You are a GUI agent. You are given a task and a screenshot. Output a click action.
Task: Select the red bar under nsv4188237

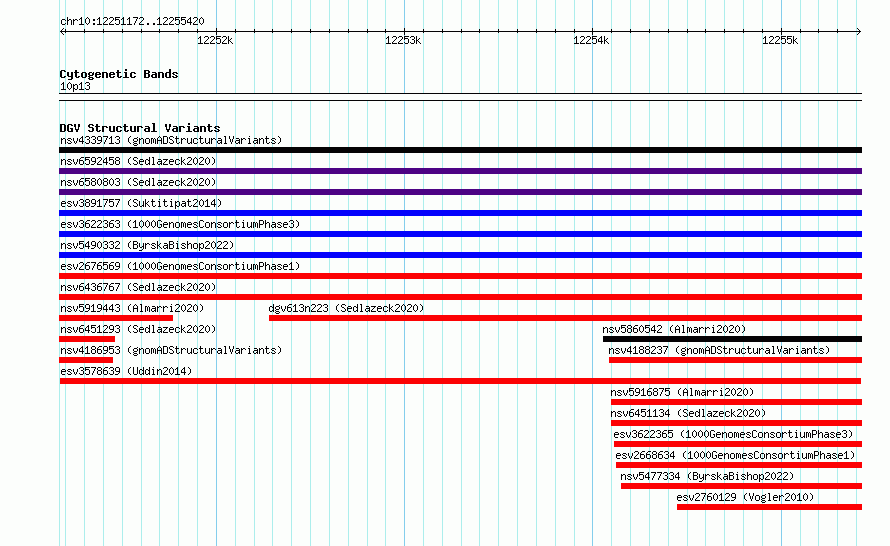coord(736,360)
